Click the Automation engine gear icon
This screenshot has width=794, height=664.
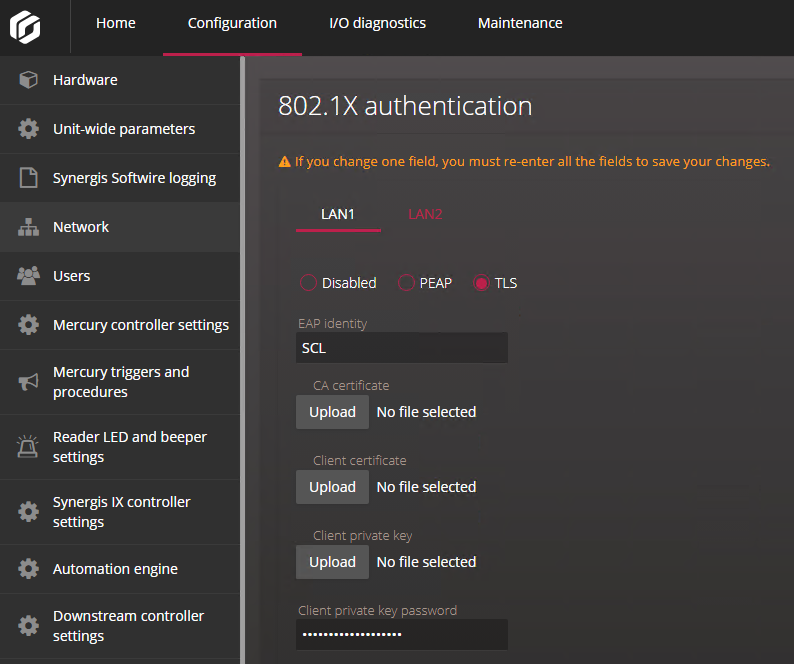(28, 569)
